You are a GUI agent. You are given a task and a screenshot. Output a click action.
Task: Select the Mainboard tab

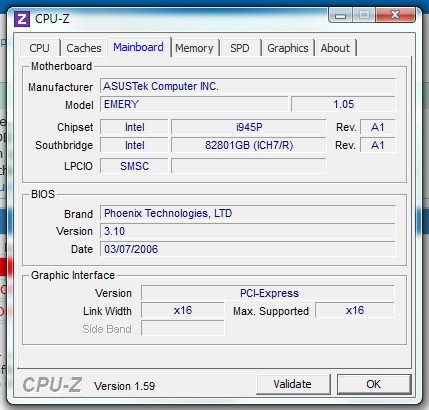tap(139, 47)
